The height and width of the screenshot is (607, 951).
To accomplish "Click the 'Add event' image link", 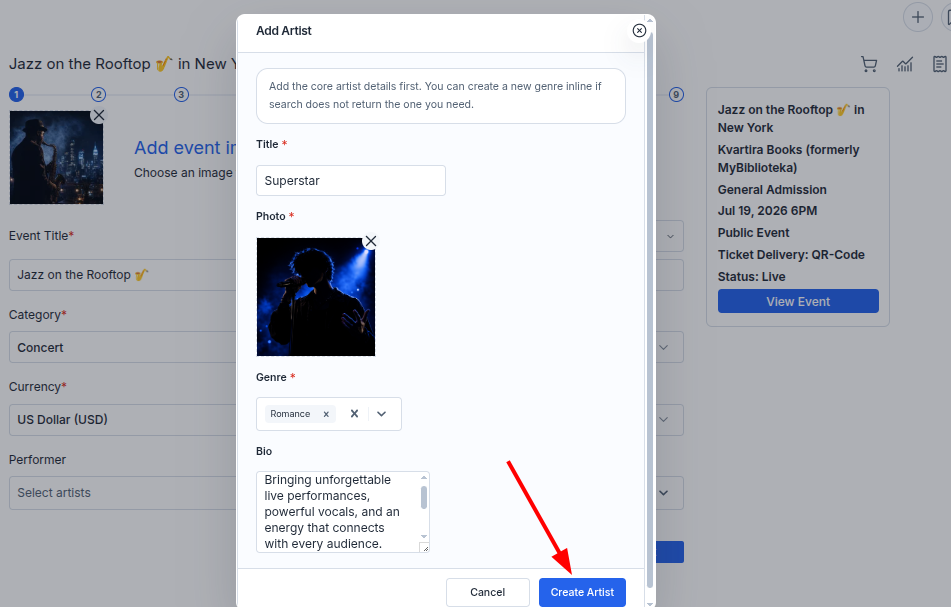I will coord(185,148).
